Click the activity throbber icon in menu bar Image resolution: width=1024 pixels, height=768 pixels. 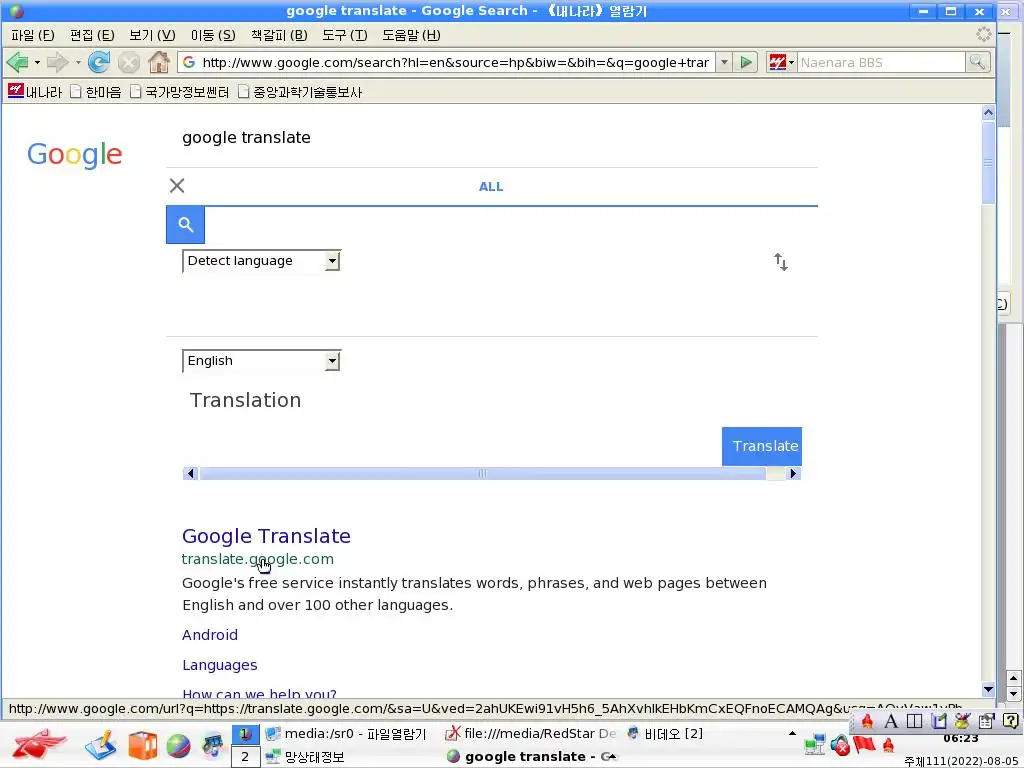pyautogui.click(x=984, y=35)
